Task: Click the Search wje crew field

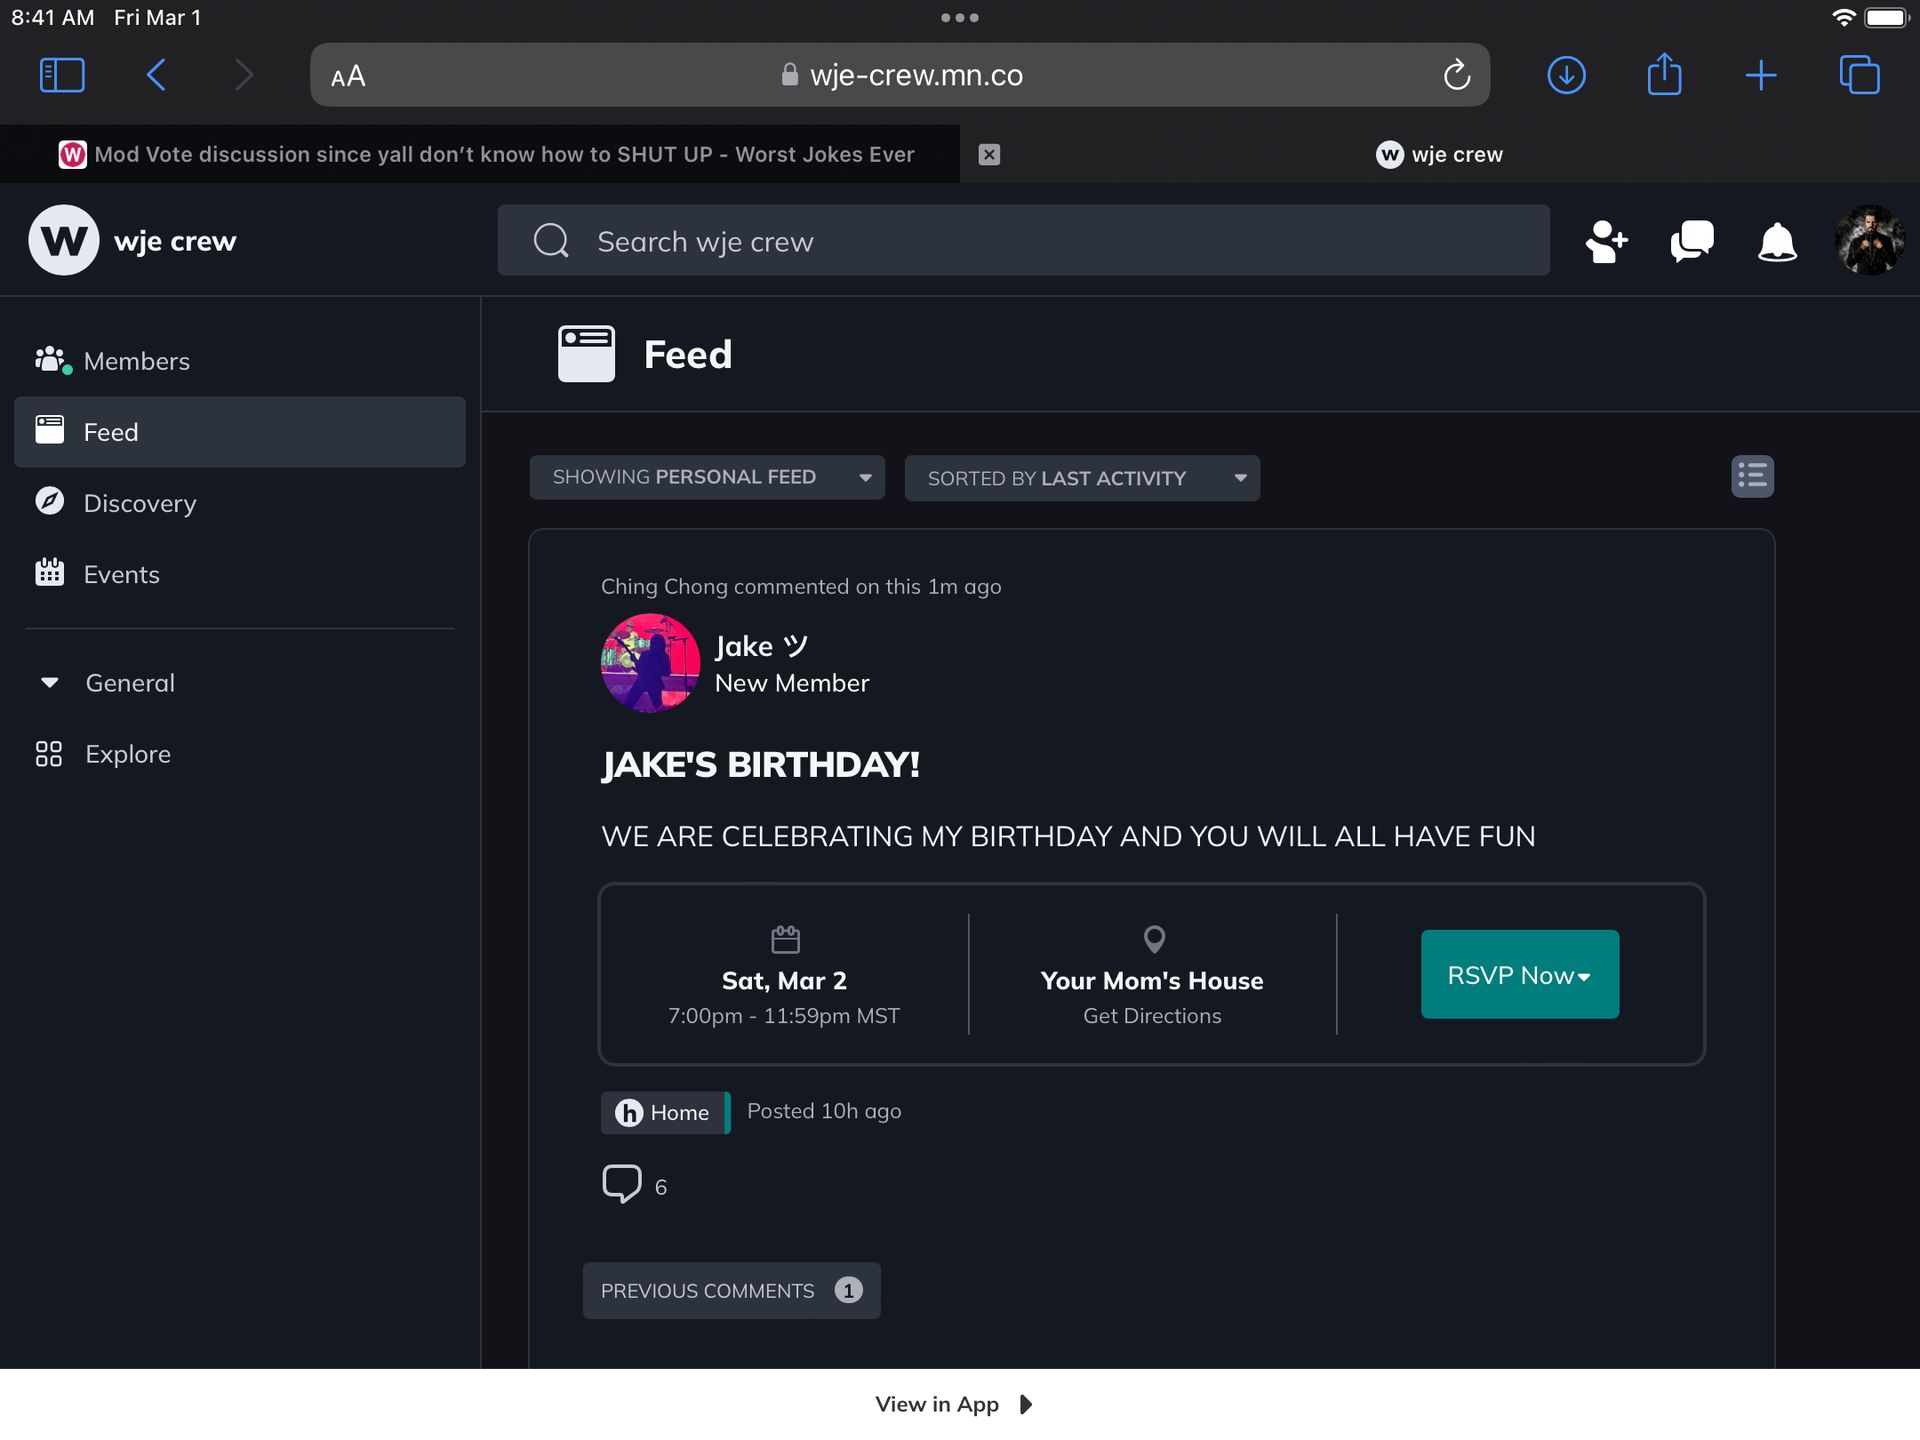Action: 1023,241
